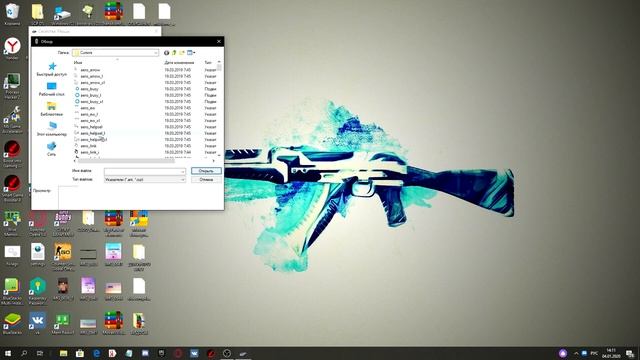The image size is (640, 360).
Task: Expand the Cursors folder path dropdown
Action: tap(156, 53)
